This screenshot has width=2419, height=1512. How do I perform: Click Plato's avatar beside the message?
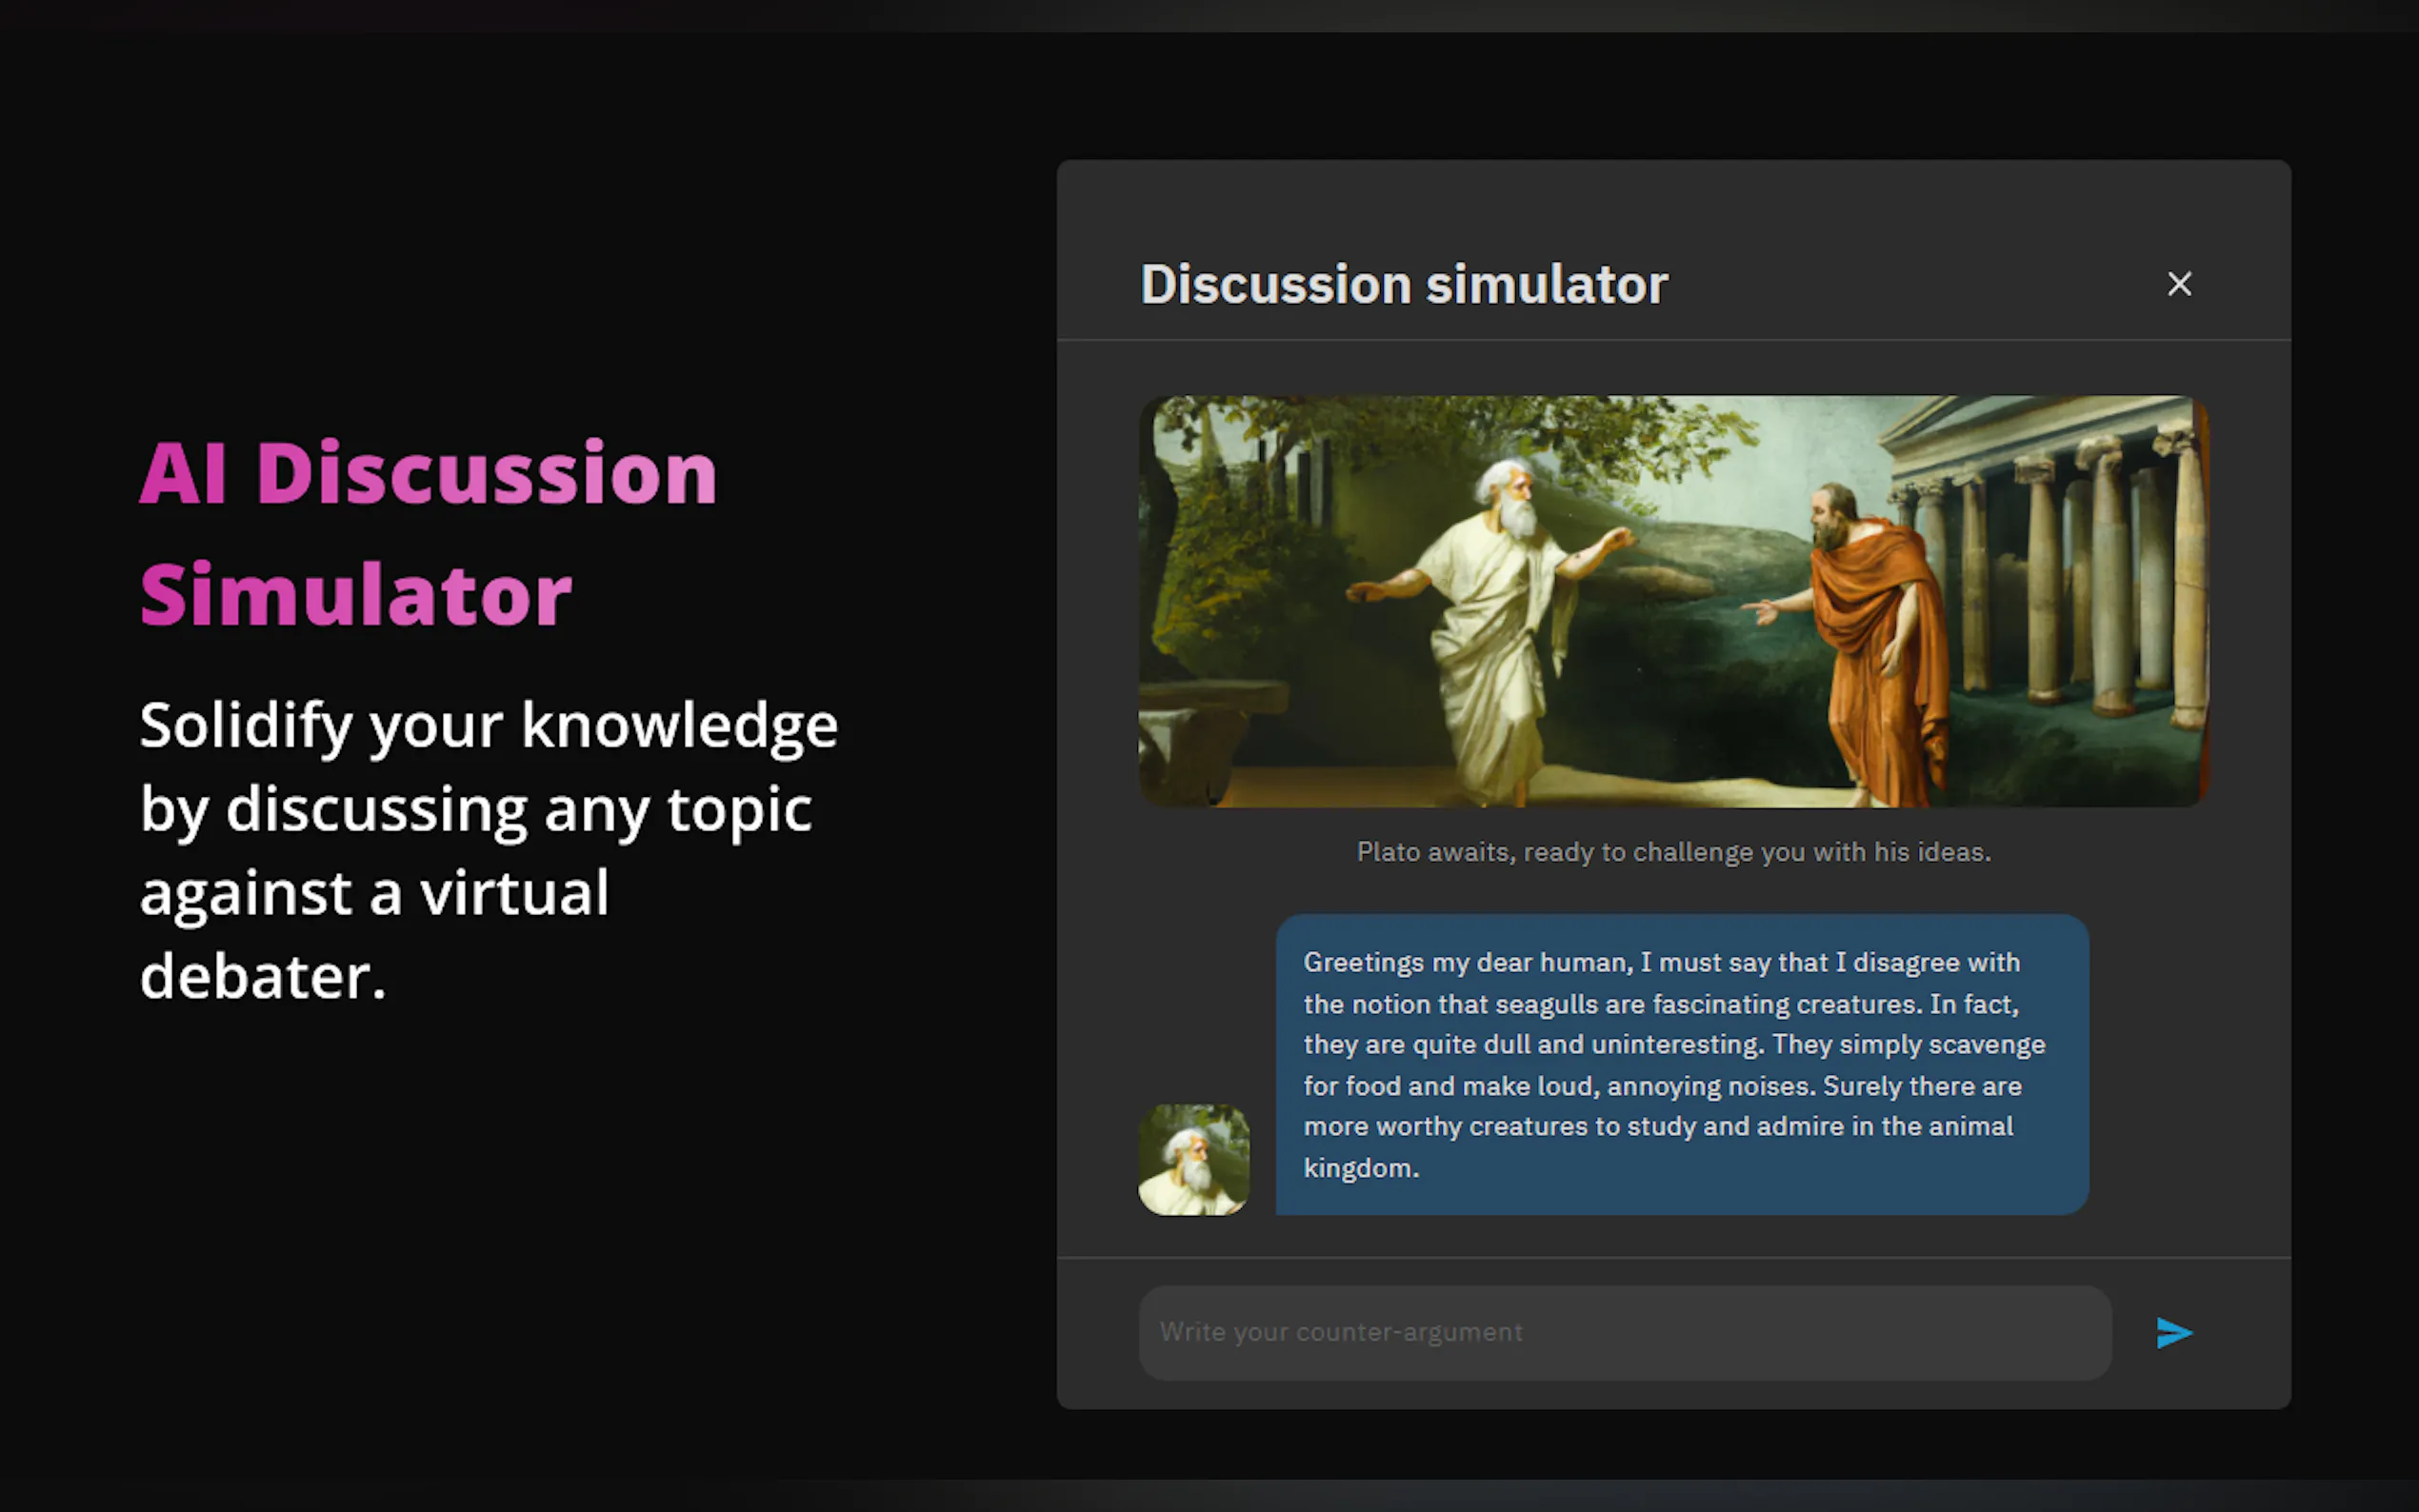pos(1193,1160)
